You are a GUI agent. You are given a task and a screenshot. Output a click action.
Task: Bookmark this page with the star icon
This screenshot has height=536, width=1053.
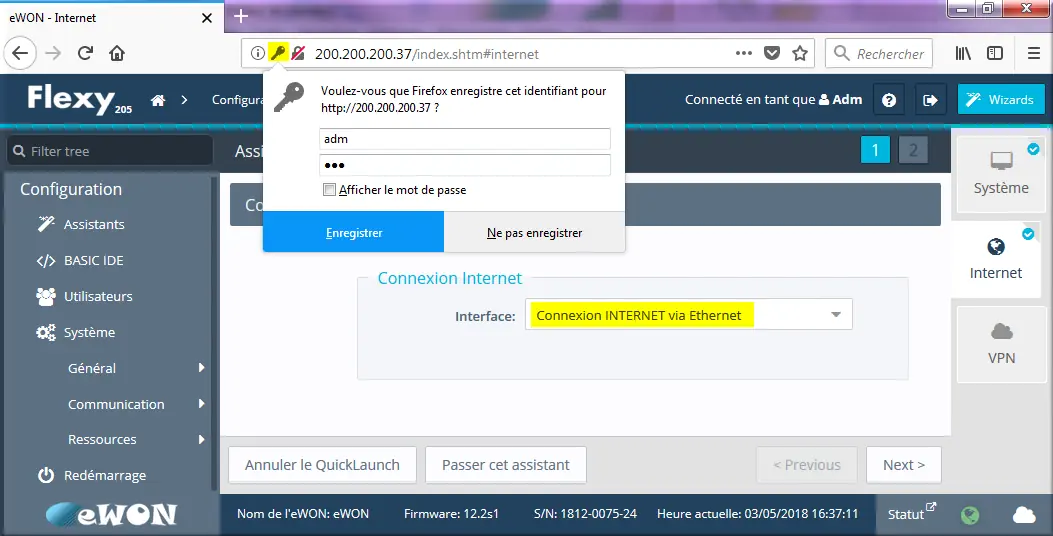point(800,53)
